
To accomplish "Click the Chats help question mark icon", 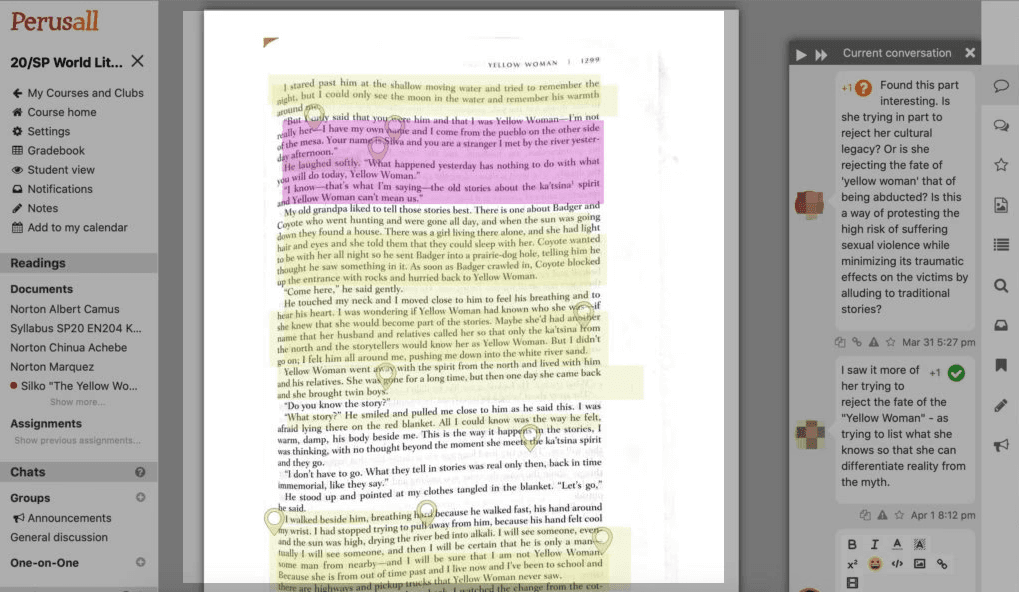I will [140, 472].
